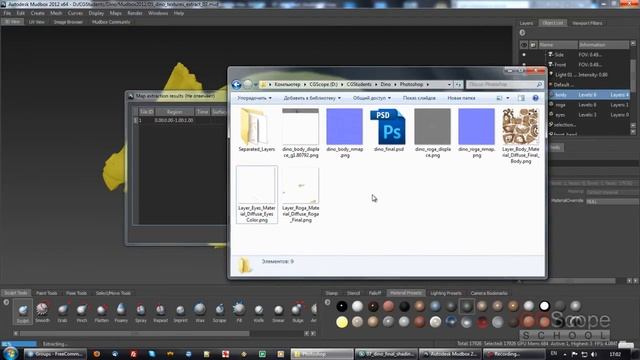640x360 pixels.
Task: Open the Mesh menu
Action: click(x=56, y=13)
